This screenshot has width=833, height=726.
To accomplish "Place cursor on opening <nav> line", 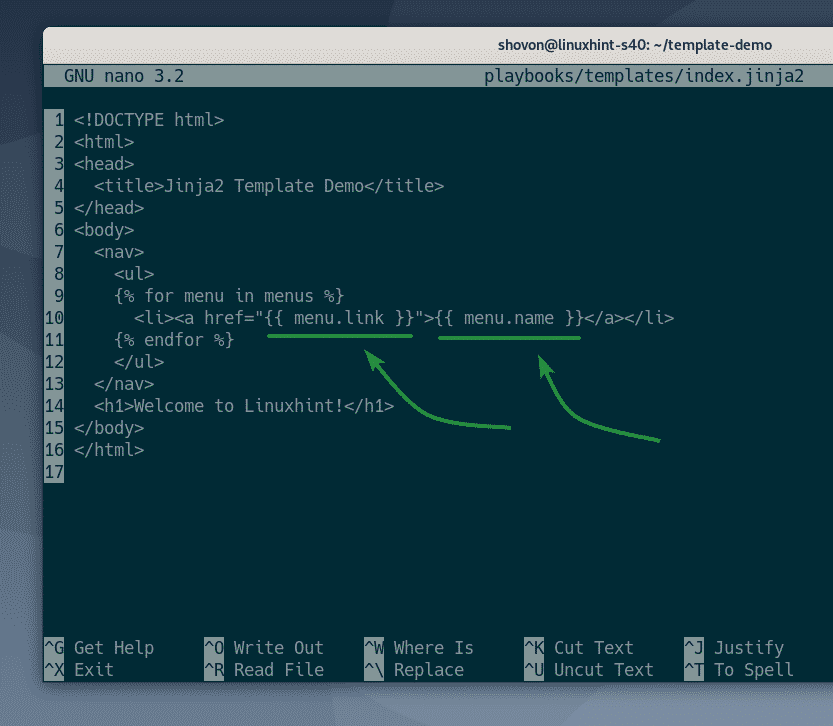I will (x=119, y=252).
